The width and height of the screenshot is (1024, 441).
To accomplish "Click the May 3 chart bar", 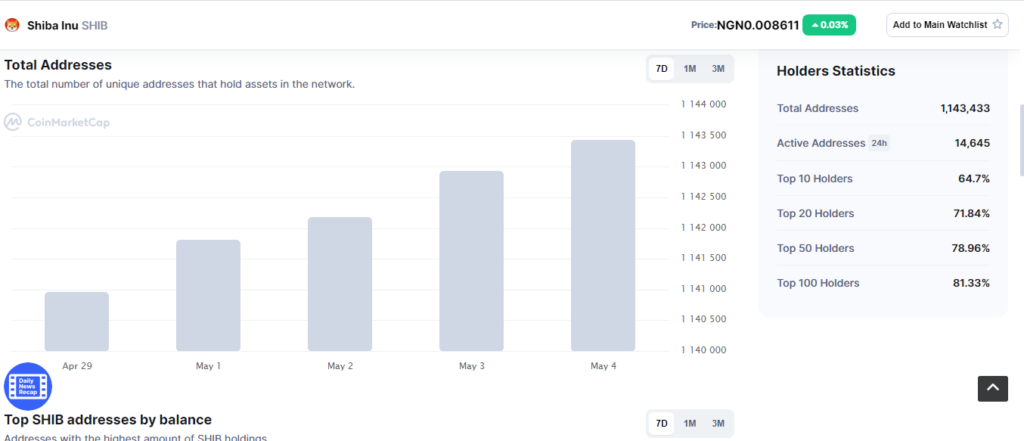I will tap(472, 261).
